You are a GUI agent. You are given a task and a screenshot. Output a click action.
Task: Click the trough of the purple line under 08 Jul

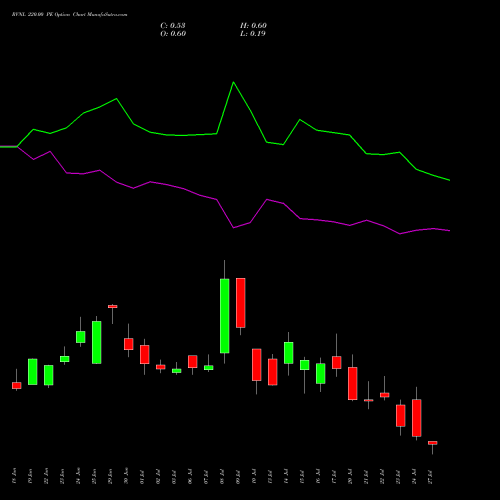click(x=233, y=228)
